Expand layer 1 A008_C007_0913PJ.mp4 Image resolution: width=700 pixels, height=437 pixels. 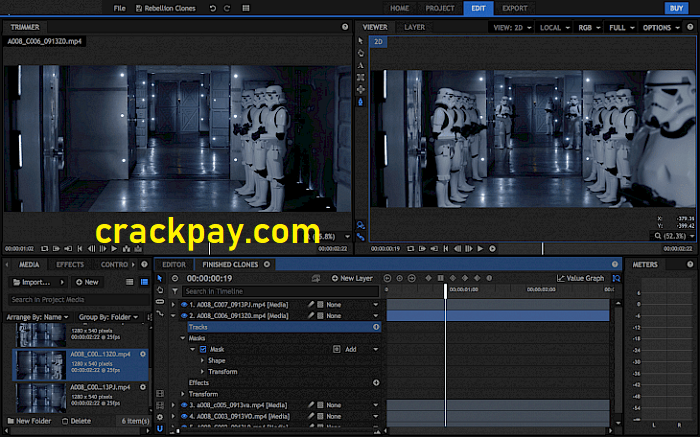pyautogui.click(x=173, y=304)
